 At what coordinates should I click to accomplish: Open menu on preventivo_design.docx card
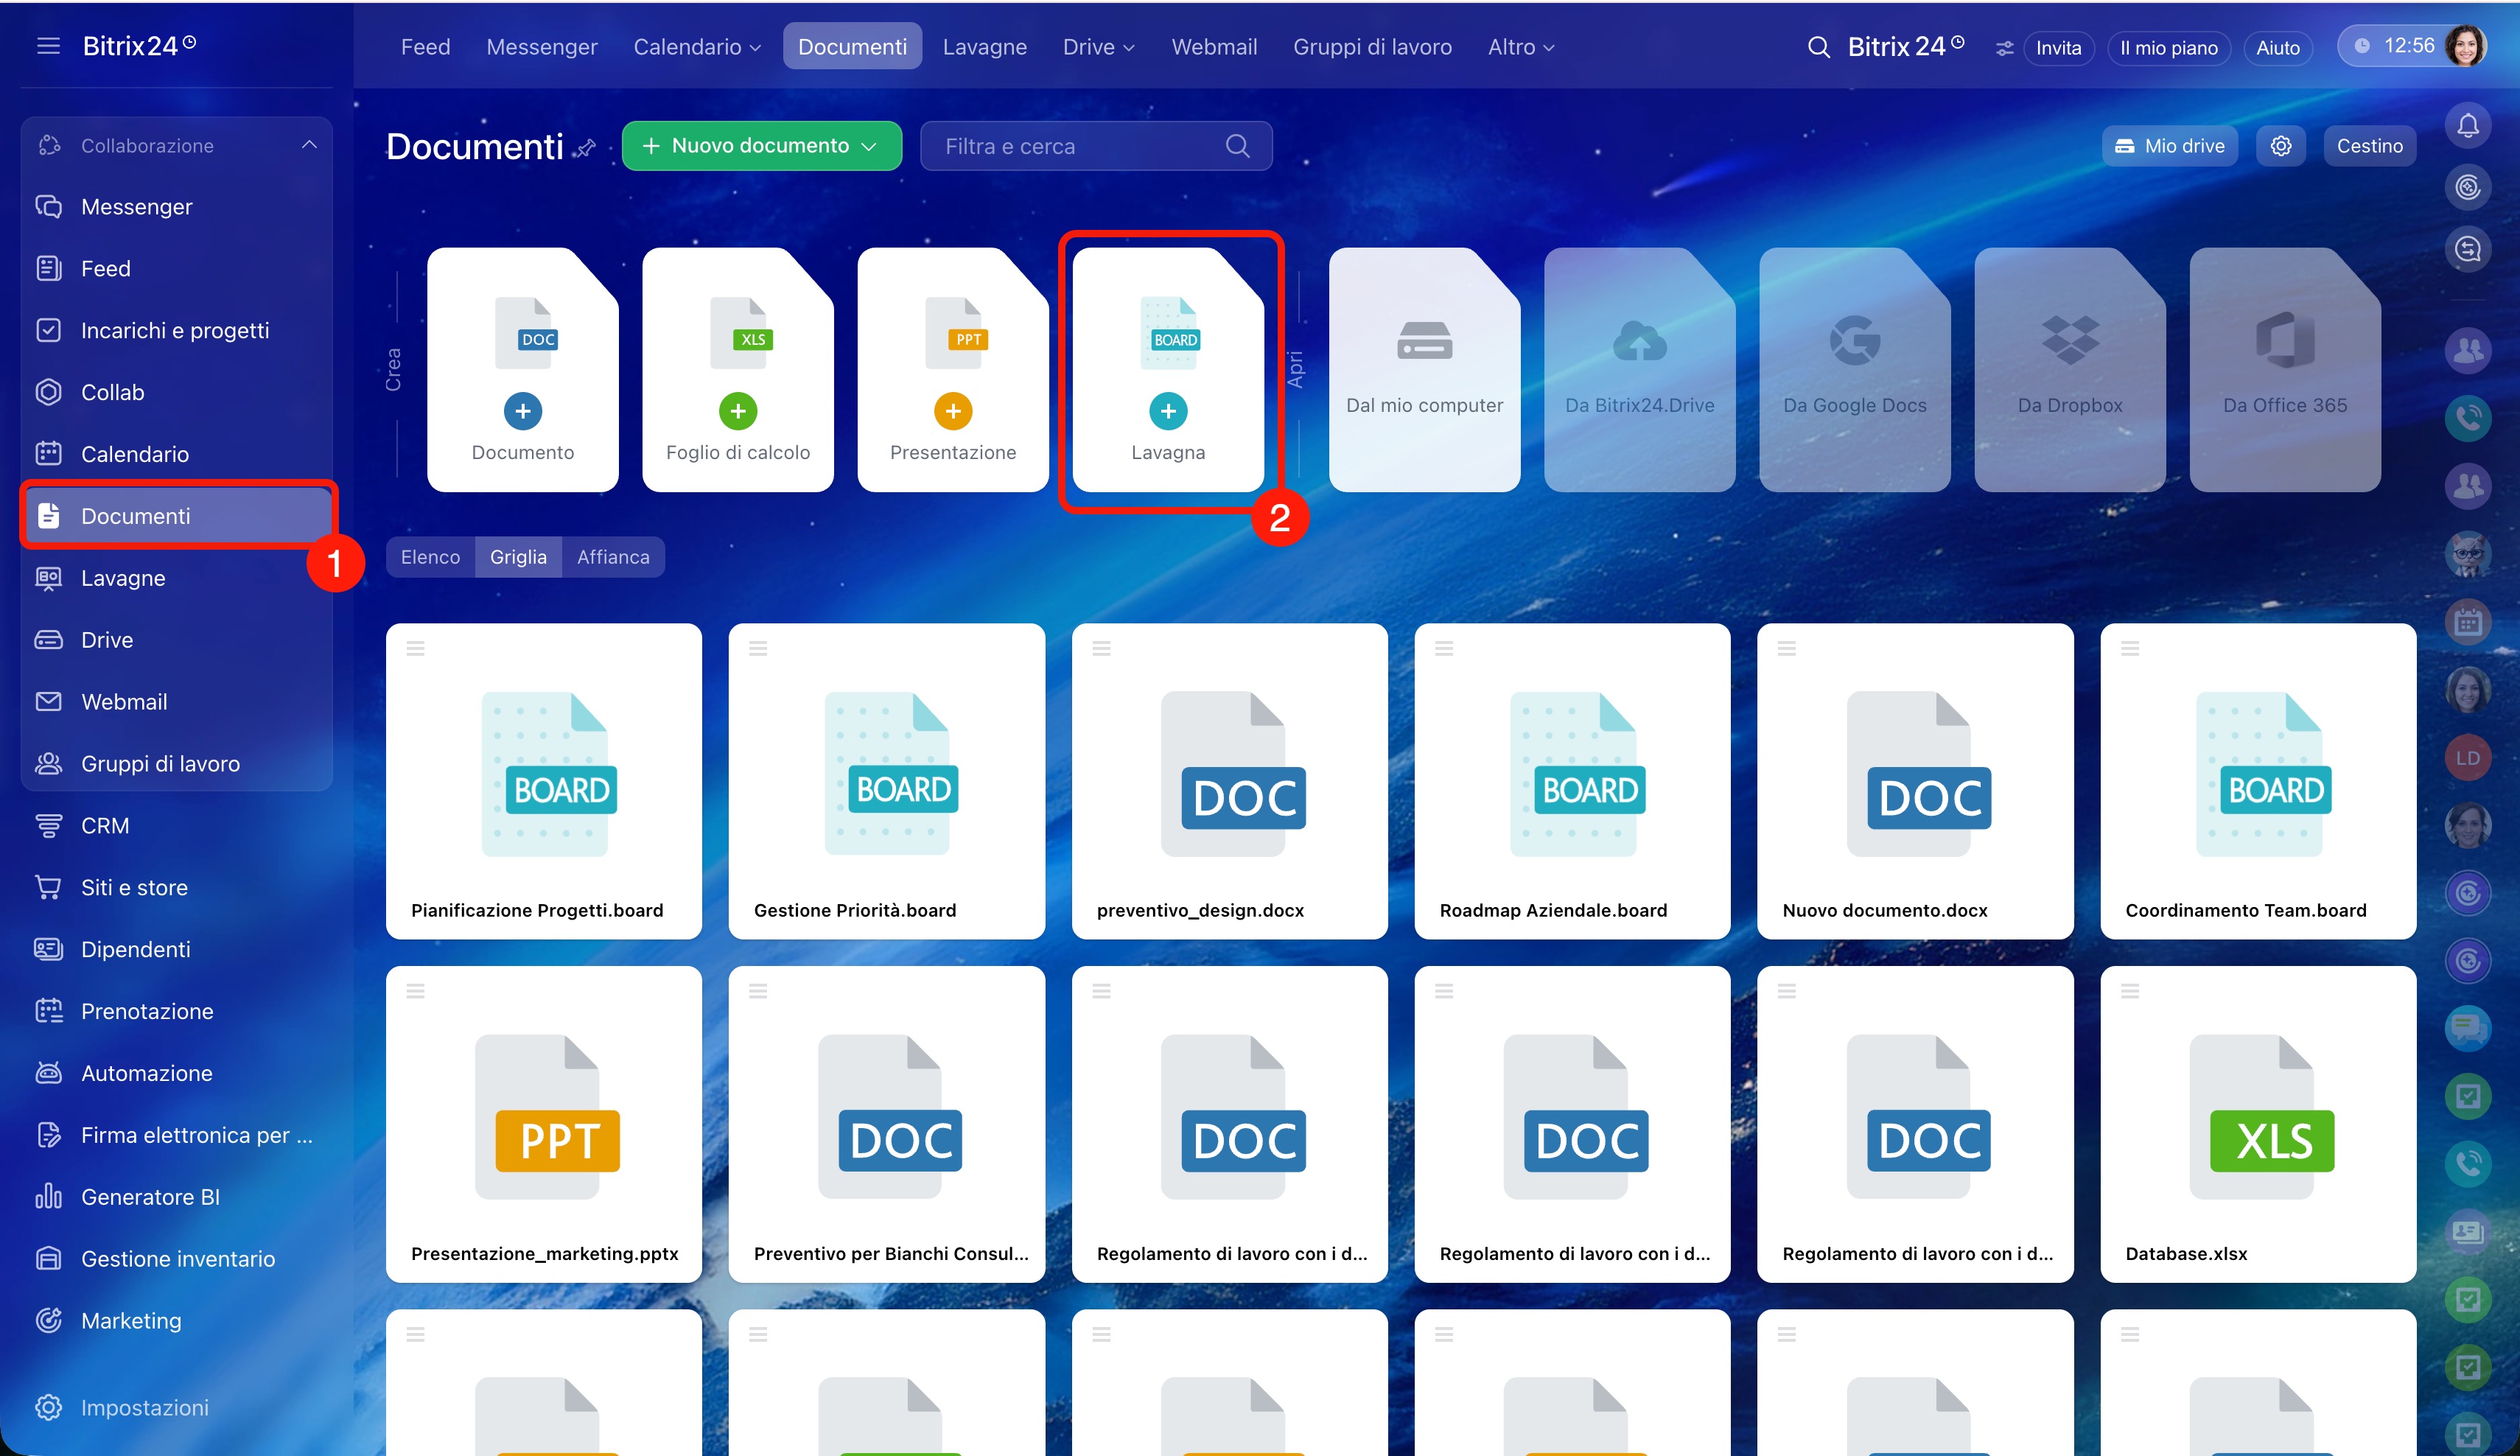pyautogui.click(x=1102, y=649)
